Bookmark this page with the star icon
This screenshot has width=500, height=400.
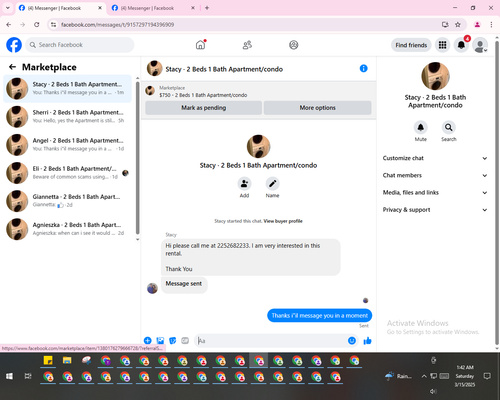(458, 24)
